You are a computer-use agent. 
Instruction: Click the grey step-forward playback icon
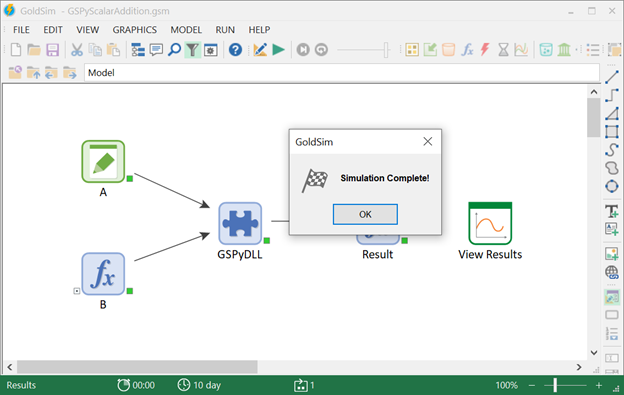click(x=303, y=50)
